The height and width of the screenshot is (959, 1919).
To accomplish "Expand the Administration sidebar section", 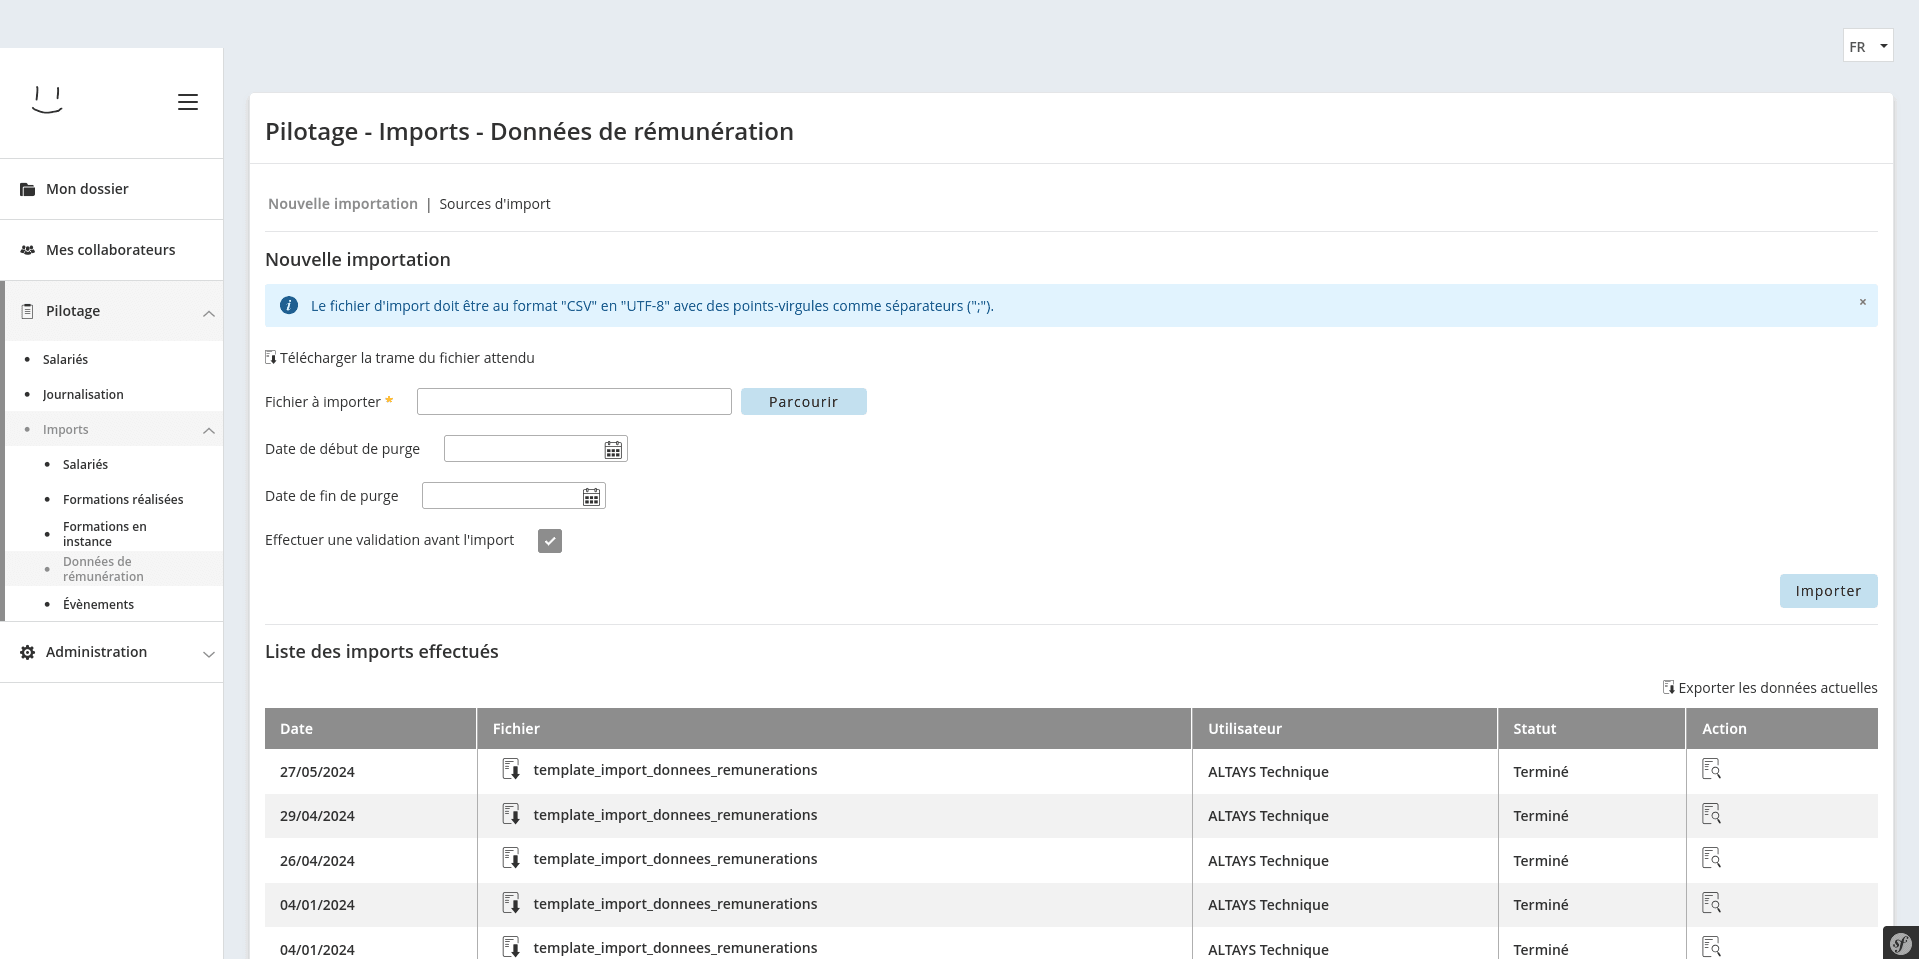I will 208,654.
